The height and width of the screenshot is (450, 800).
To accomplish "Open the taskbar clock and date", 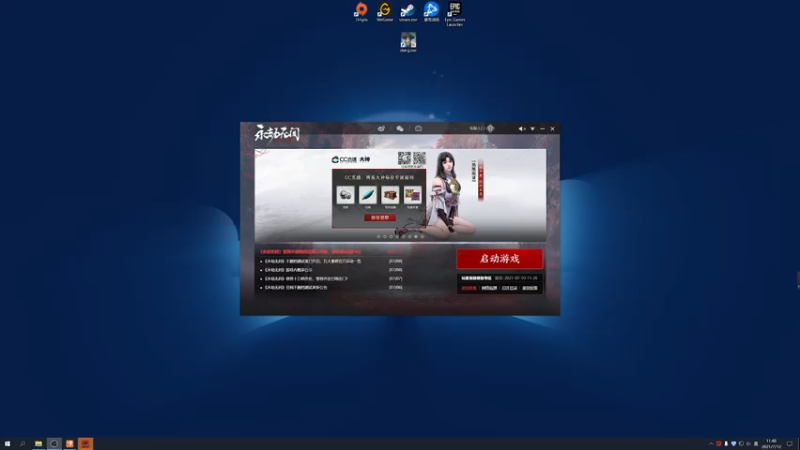I will pos(771,444).
